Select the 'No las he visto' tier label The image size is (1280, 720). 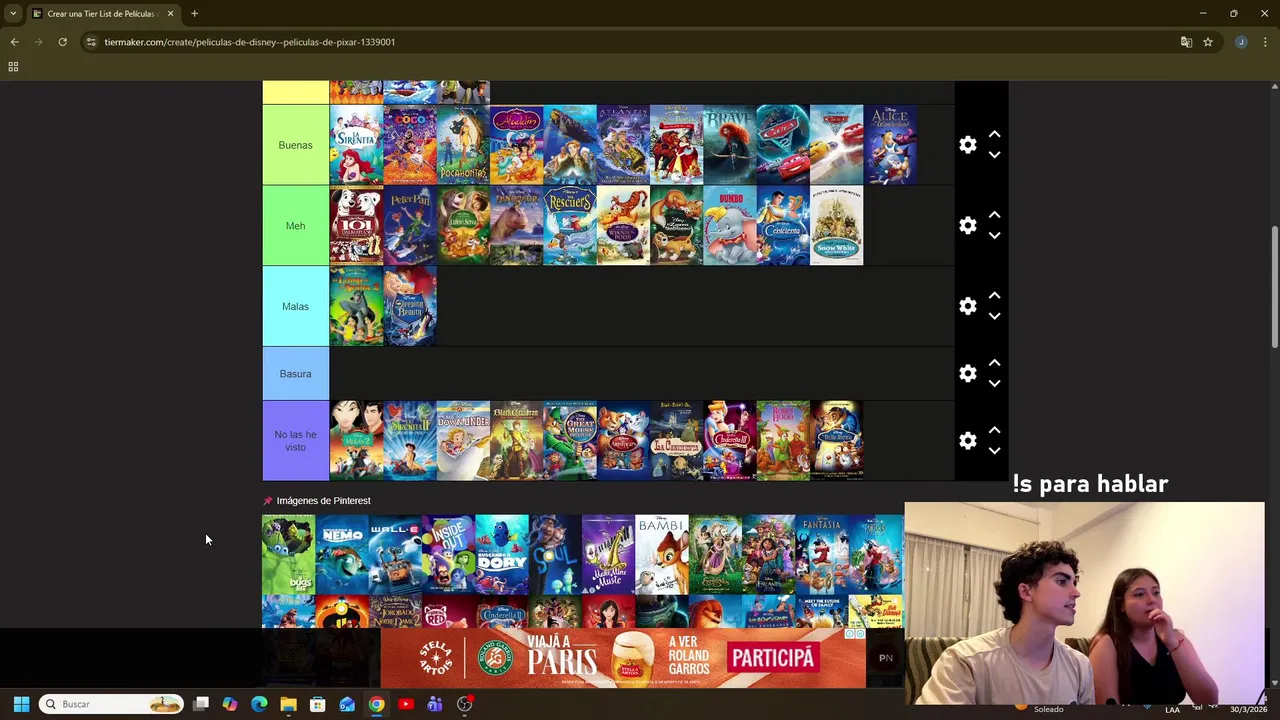click(x=295, y=441)
